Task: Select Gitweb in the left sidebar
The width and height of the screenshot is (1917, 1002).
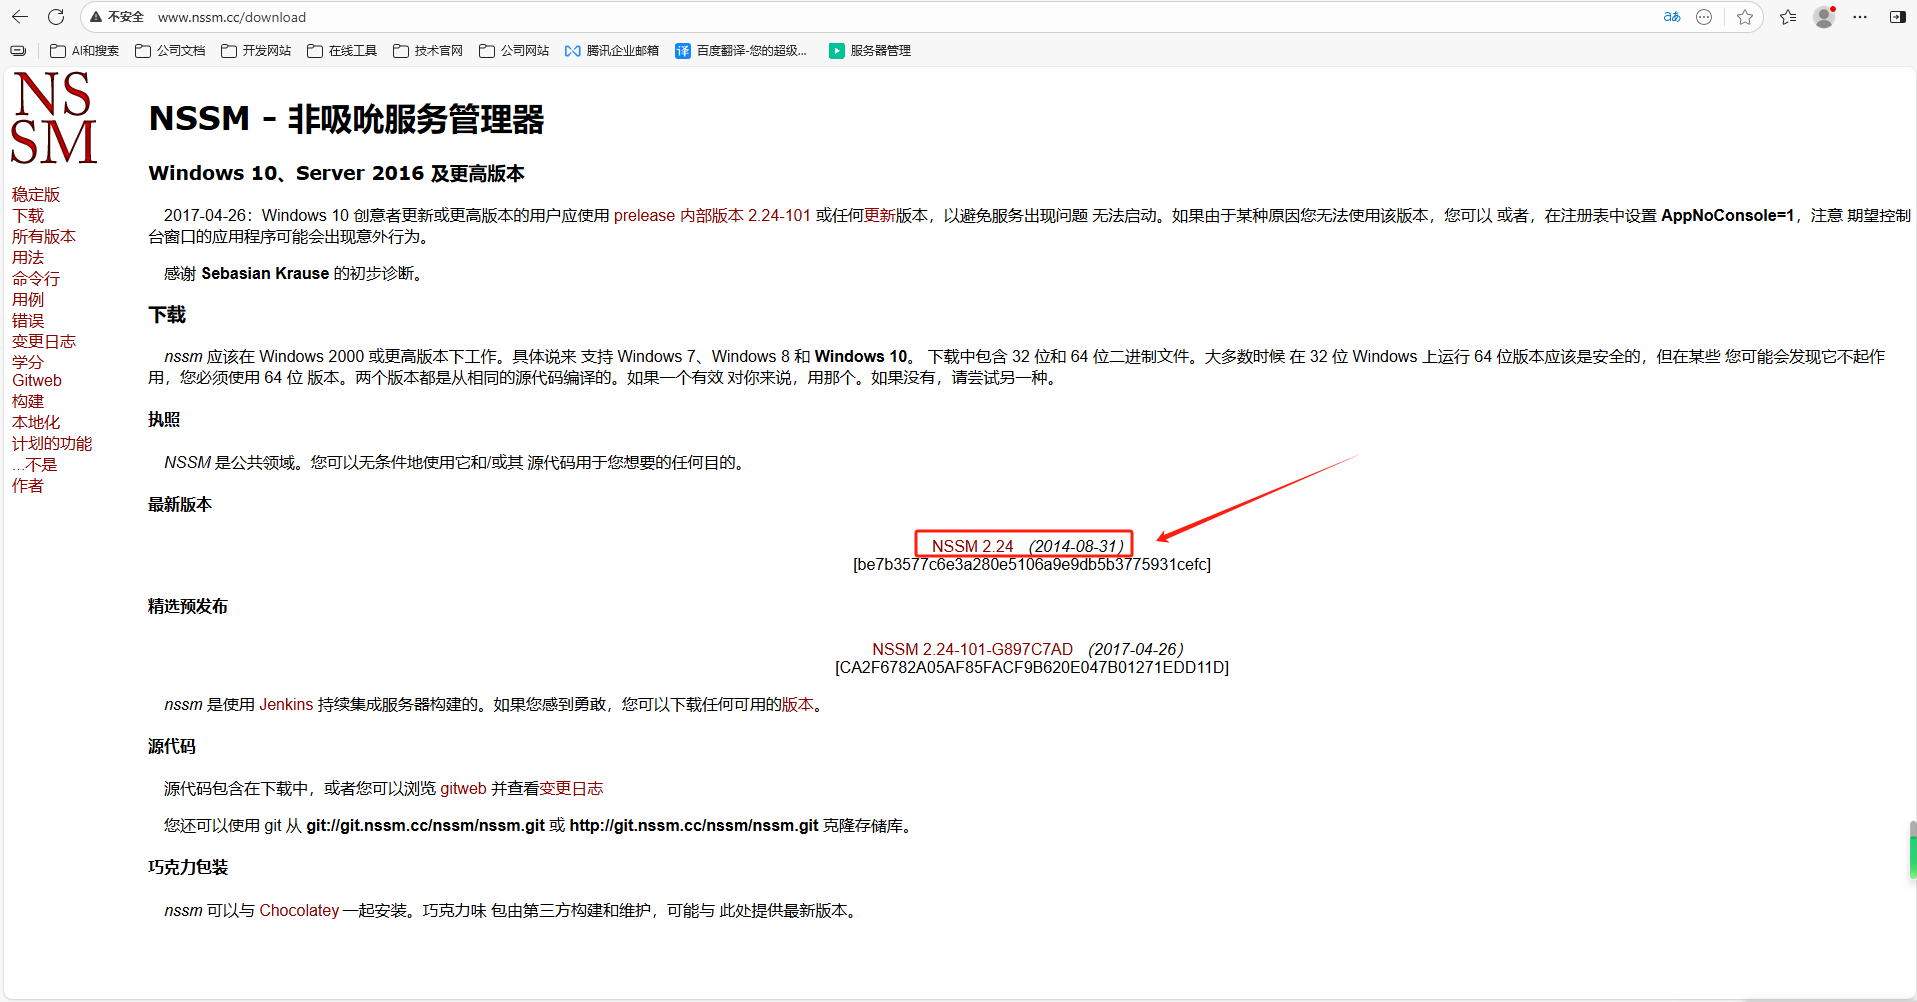Action: coord(36,380)
